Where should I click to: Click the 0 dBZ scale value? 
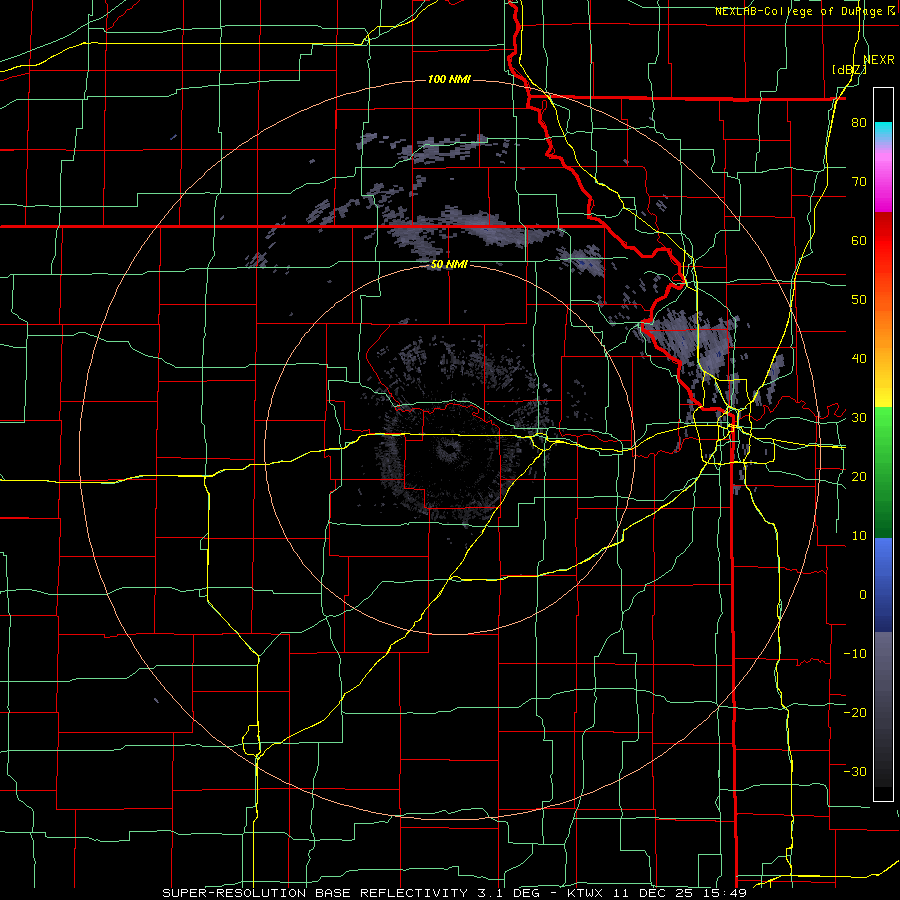click(863, 595)
